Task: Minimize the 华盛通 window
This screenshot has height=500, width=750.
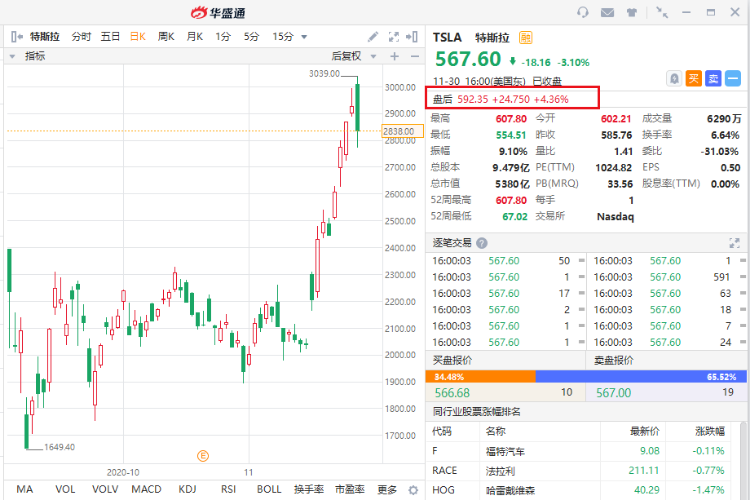Action: pyautogui.click(x=686, y=12)
